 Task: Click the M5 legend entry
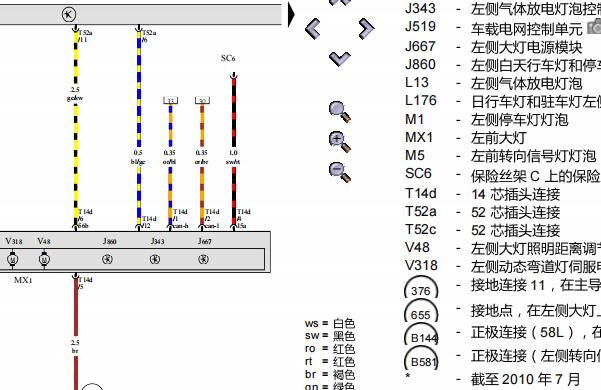[501, 156]
